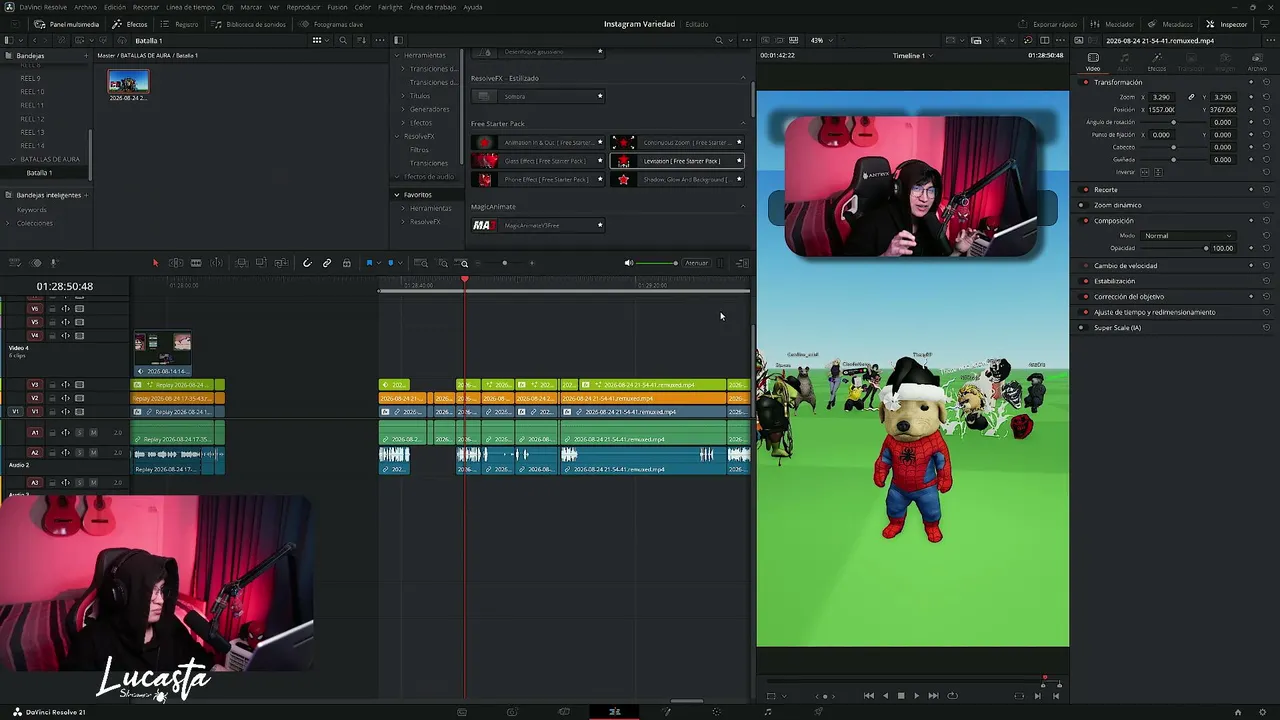Collapse the Free Starter Pack effects group
This screenshot has width=1280, height=720.
click(743, 124)
